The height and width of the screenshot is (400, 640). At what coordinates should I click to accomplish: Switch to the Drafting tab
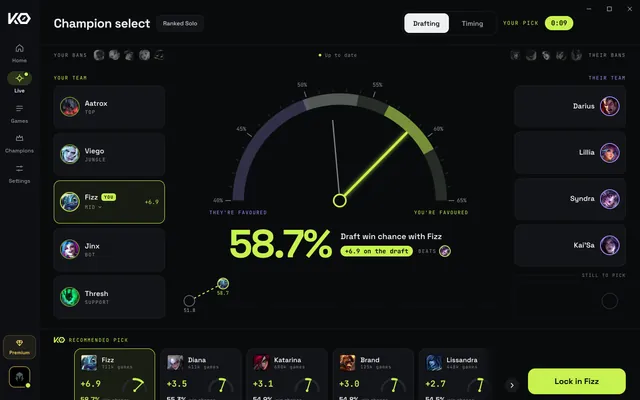(426, 23)
